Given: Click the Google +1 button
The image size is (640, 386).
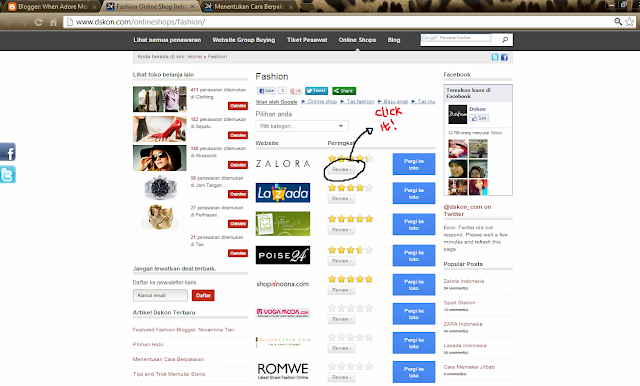Looking at the screenshot, I should pos(296,91).
